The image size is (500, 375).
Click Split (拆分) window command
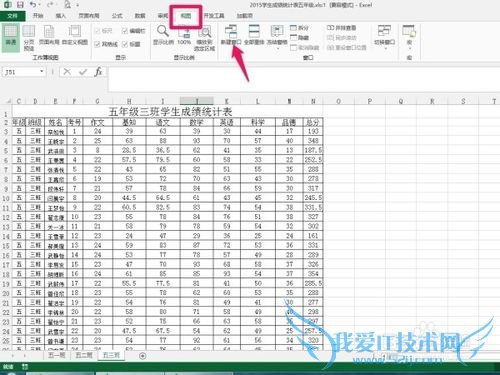[299, 28]
